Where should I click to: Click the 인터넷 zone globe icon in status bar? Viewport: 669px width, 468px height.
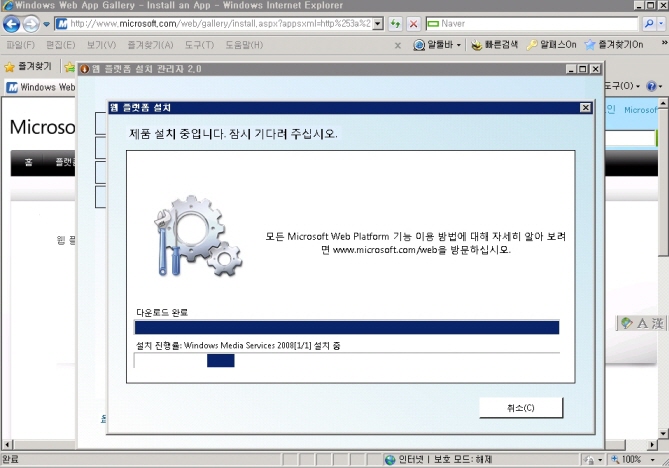[390, 459]
